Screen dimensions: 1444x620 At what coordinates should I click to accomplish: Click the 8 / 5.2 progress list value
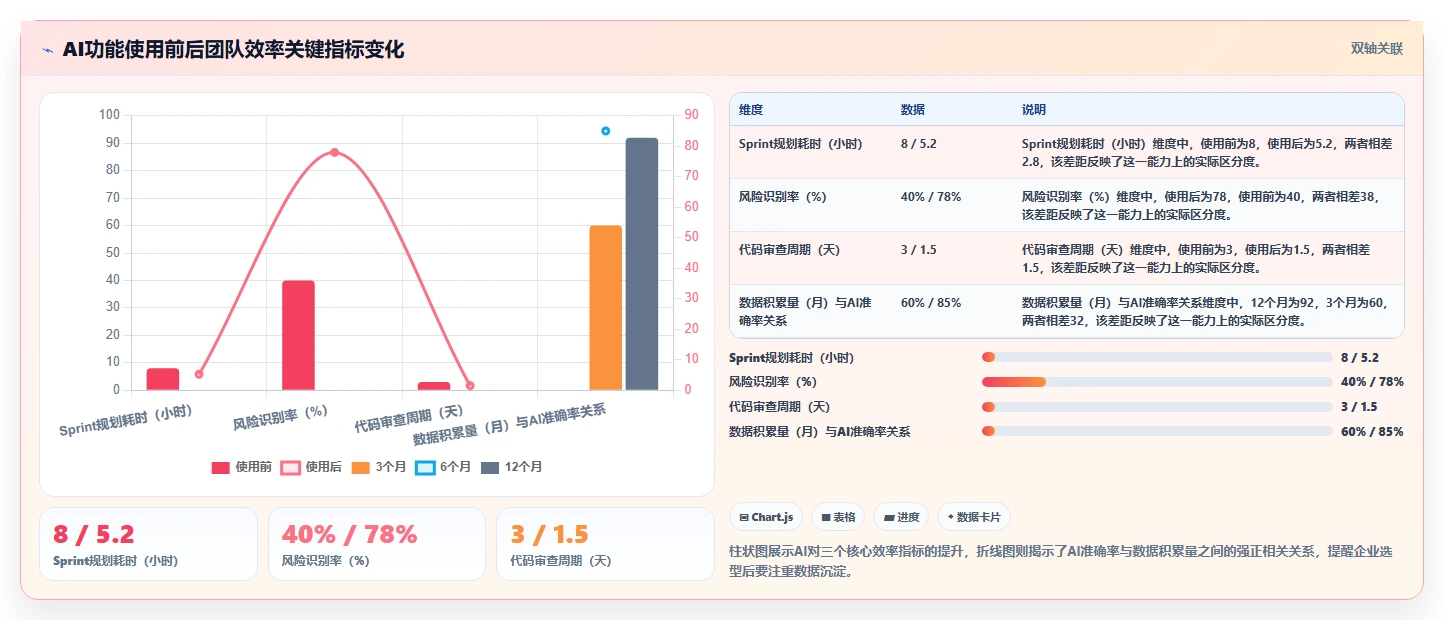[1360, 357]
